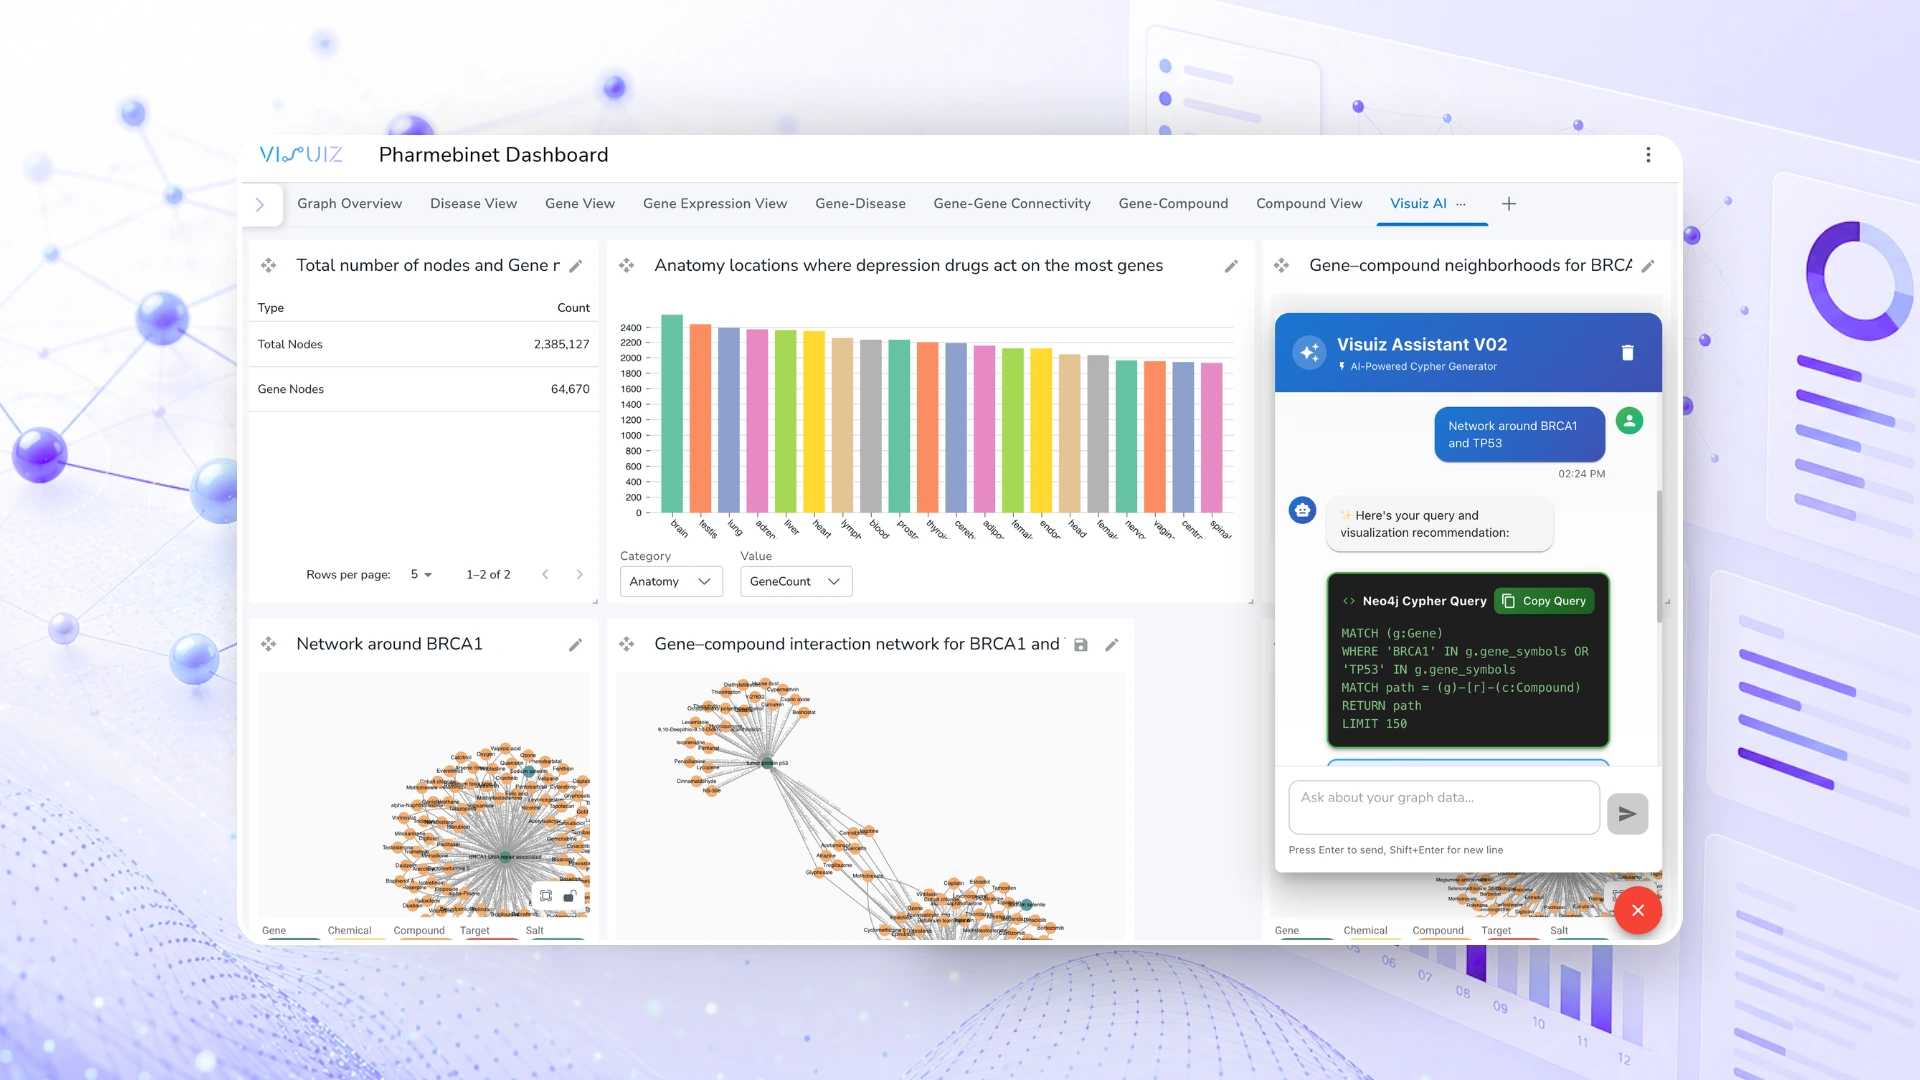Edit the Gene–compound neighborhoods card
The width and height of the screenshot is (1920, 1080).
click(x=1648, y=266)
